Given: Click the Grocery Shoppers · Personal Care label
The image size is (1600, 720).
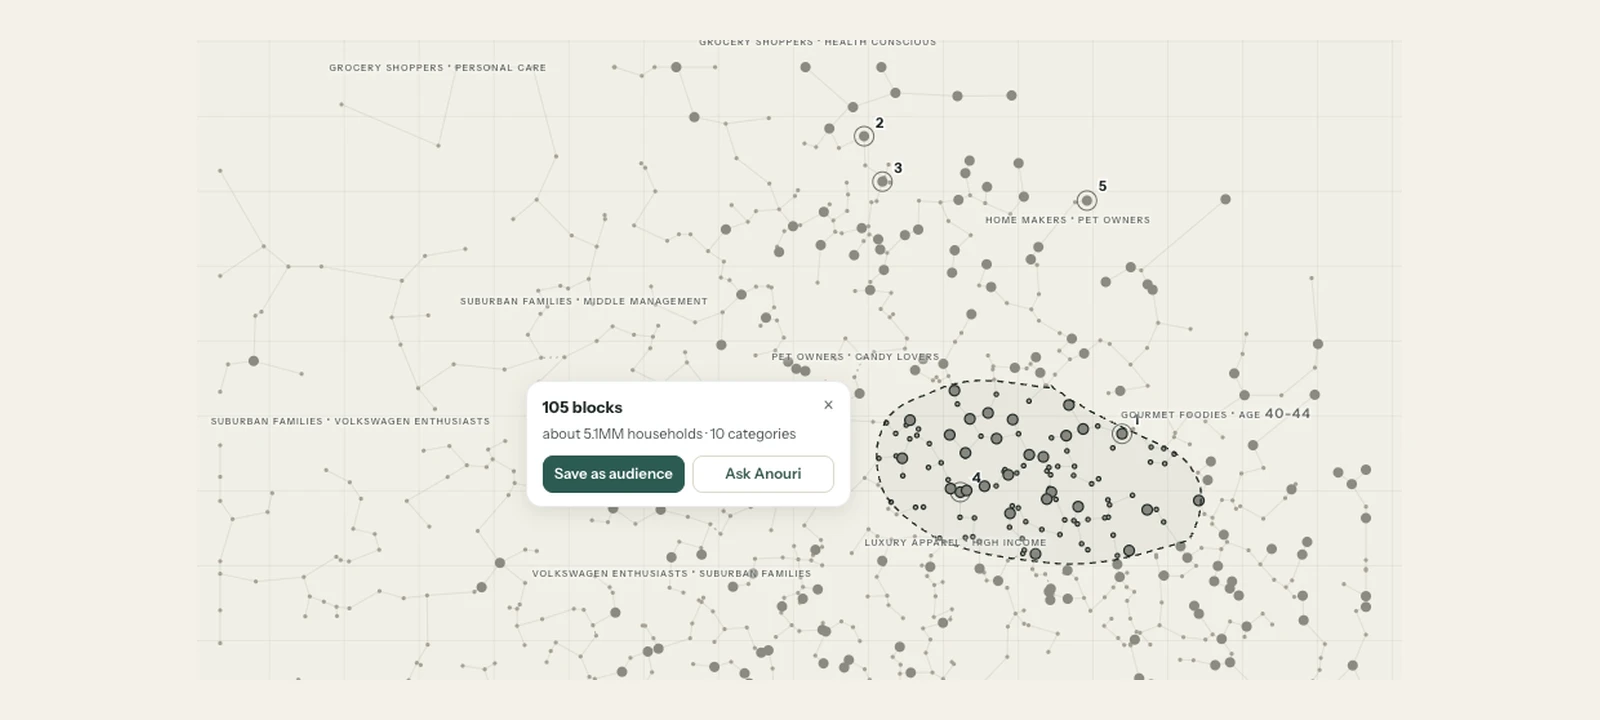Looking at the screenshot, I should click(438, 68).
